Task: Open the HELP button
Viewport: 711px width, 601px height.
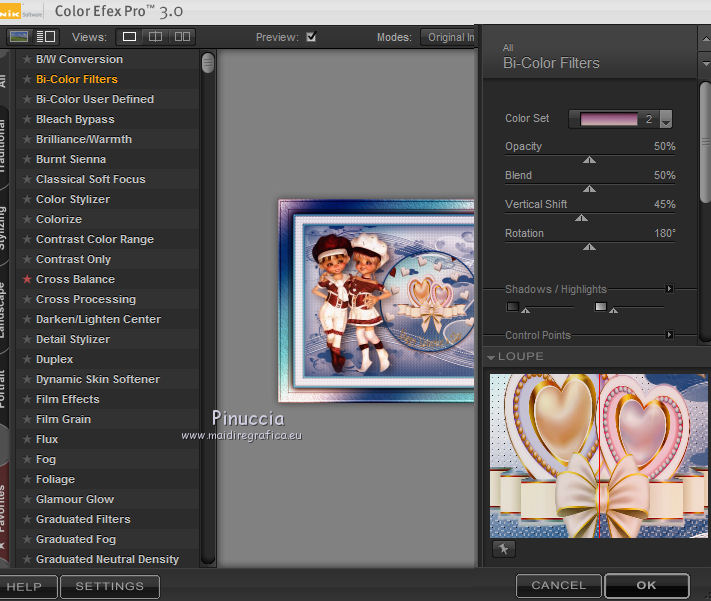Action: [25, 586]
